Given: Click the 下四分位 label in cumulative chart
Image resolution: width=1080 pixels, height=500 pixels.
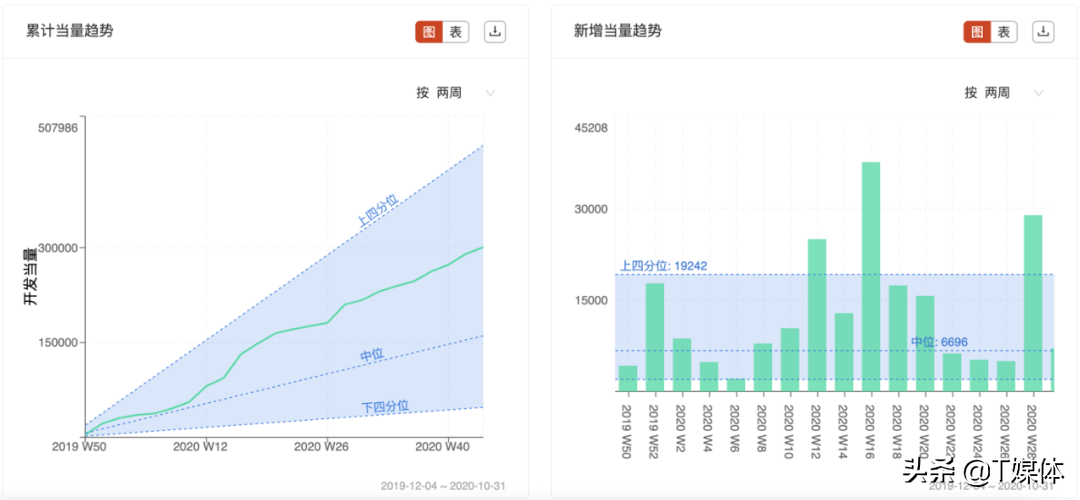Looking at the screenshot, I should tap(385, 407).
